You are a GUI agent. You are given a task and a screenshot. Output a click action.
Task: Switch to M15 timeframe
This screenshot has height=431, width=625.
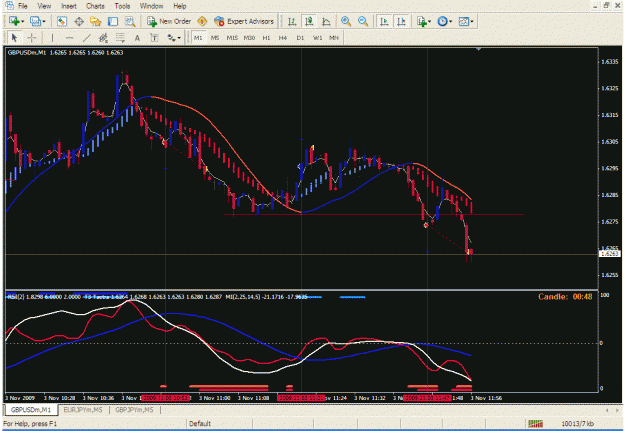232,38
